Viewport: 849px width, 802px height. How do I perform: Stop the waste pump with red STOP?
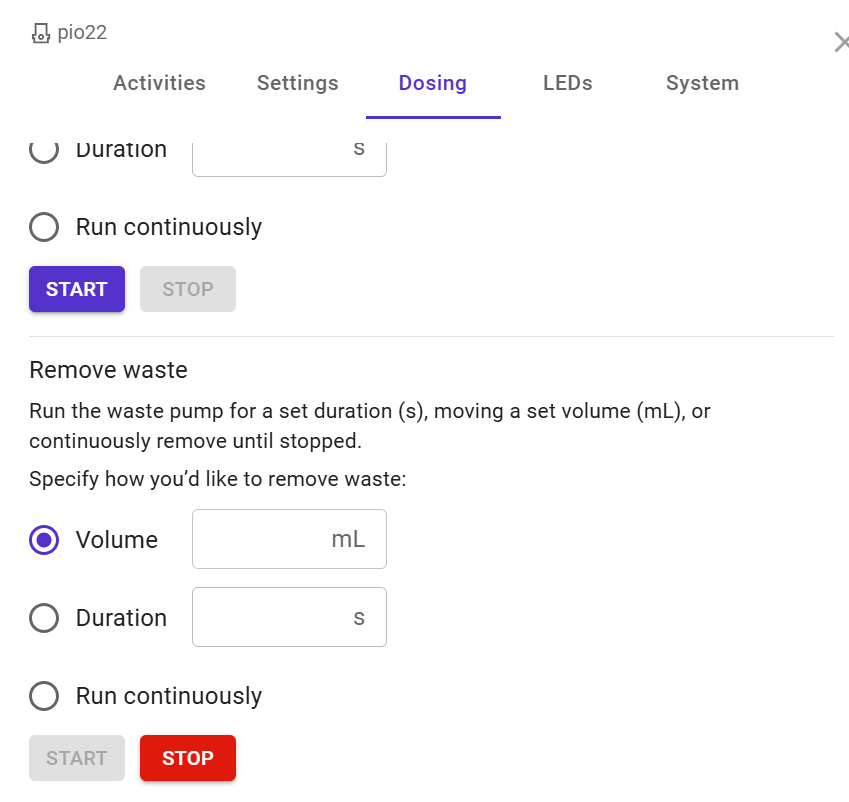coord(188,758)
